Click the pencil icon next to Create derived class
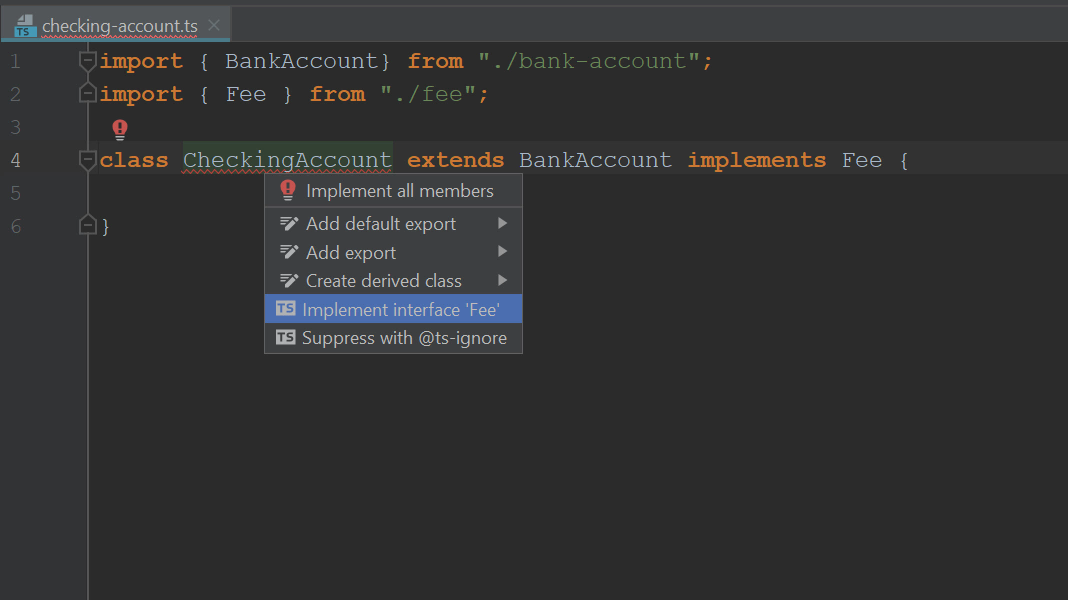1068x600 pixels. 289,281
